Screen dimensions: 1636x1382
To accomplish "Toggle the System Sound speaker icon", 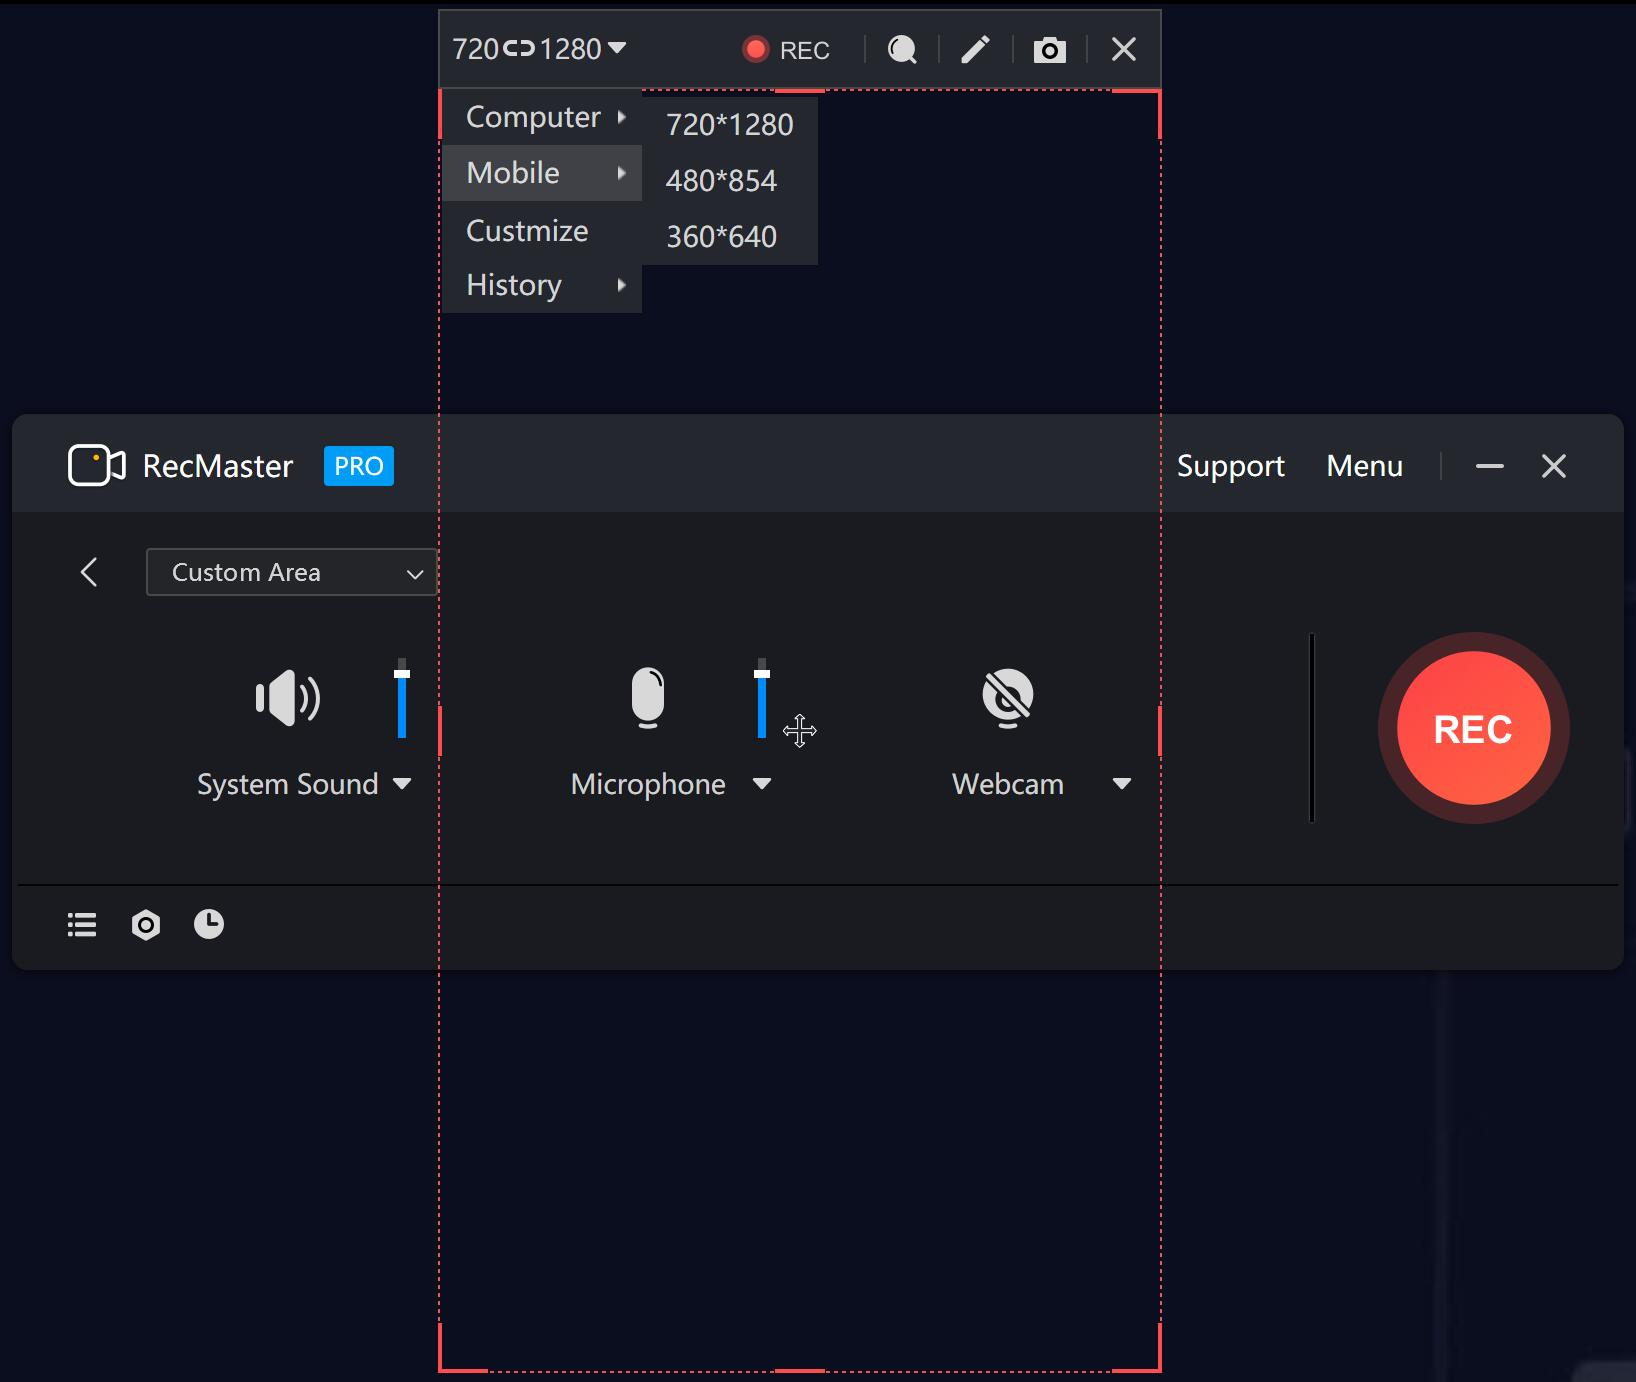I will (288, 697).
